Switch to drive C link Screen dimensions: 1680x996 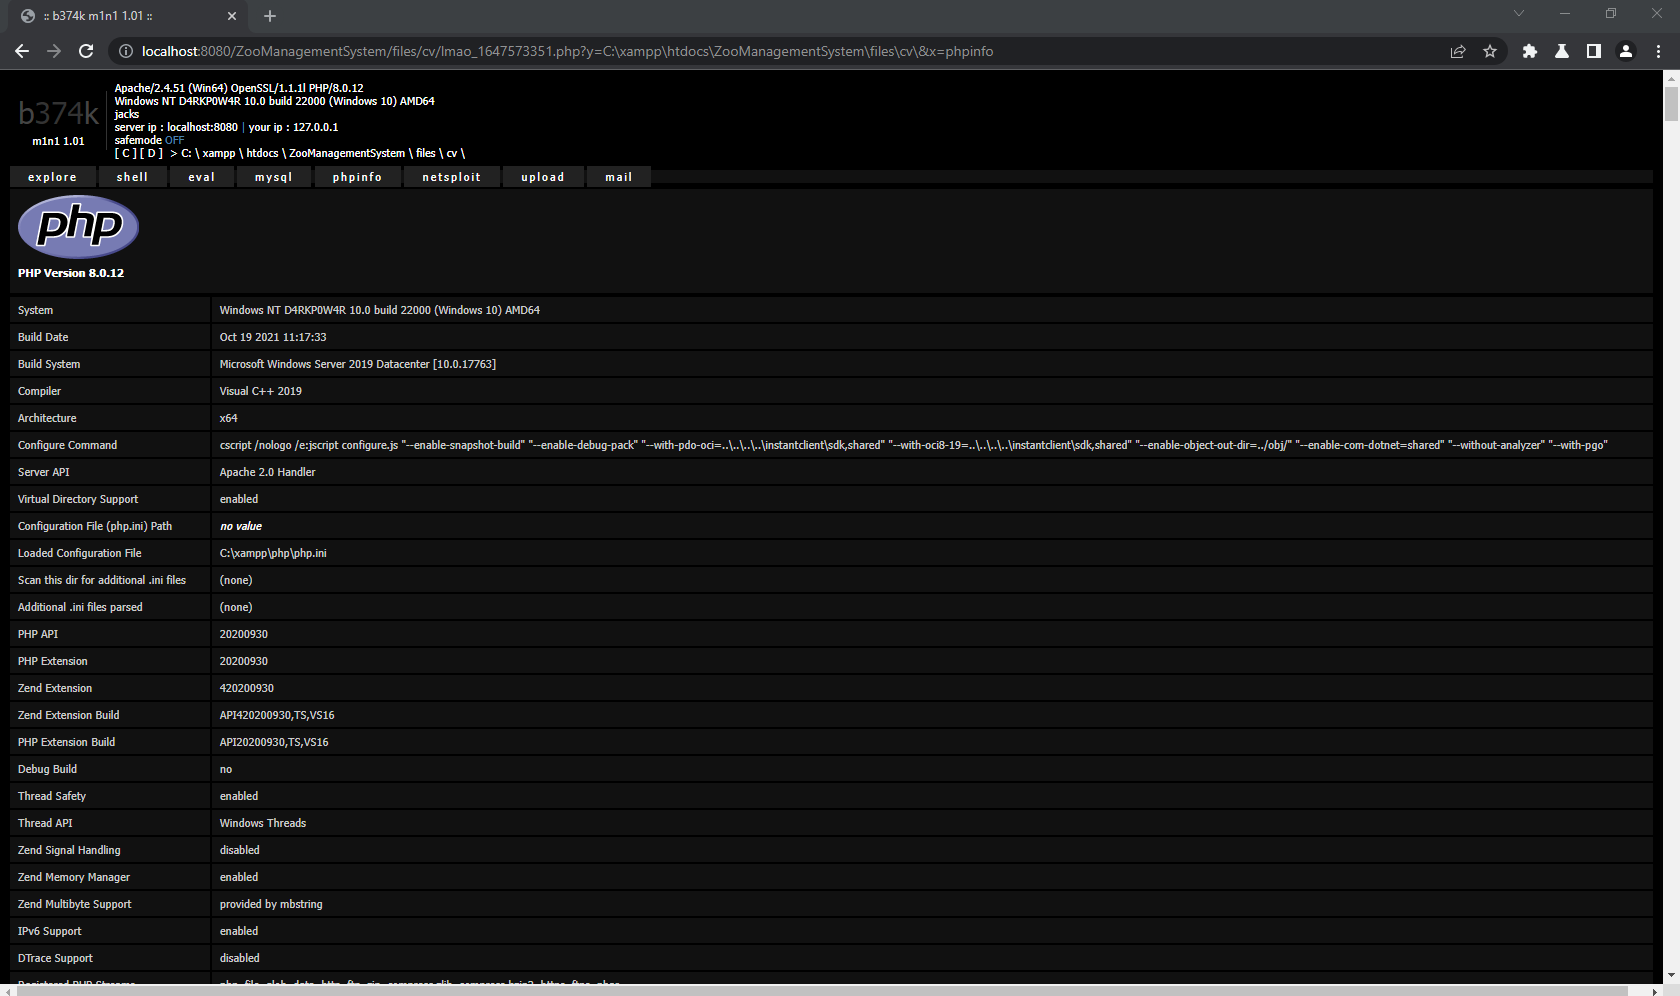(125, 153)
